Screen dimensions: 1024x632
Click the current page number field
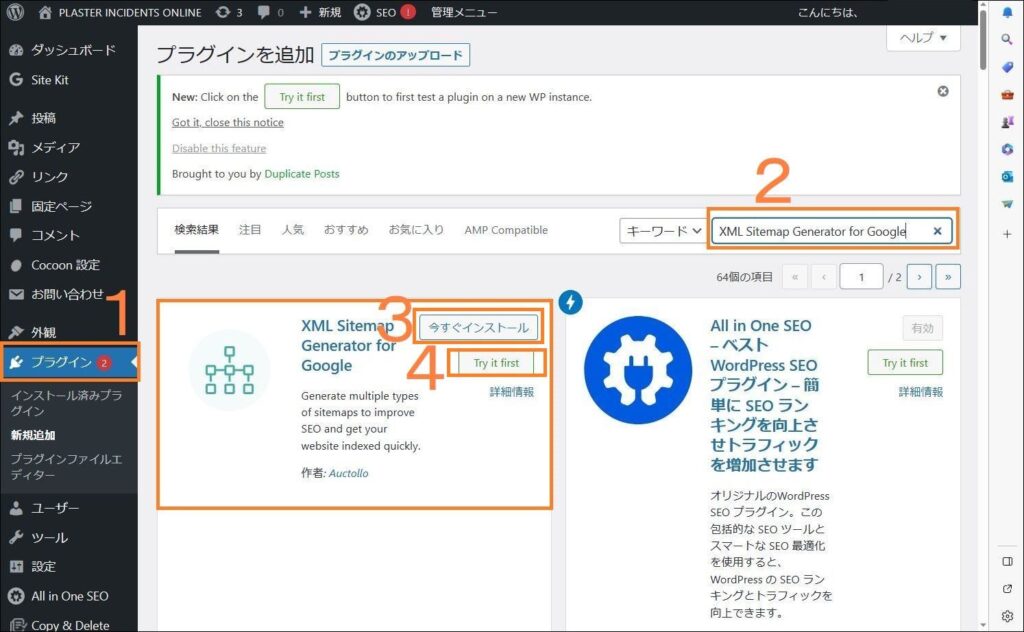(x=861, y=277)
